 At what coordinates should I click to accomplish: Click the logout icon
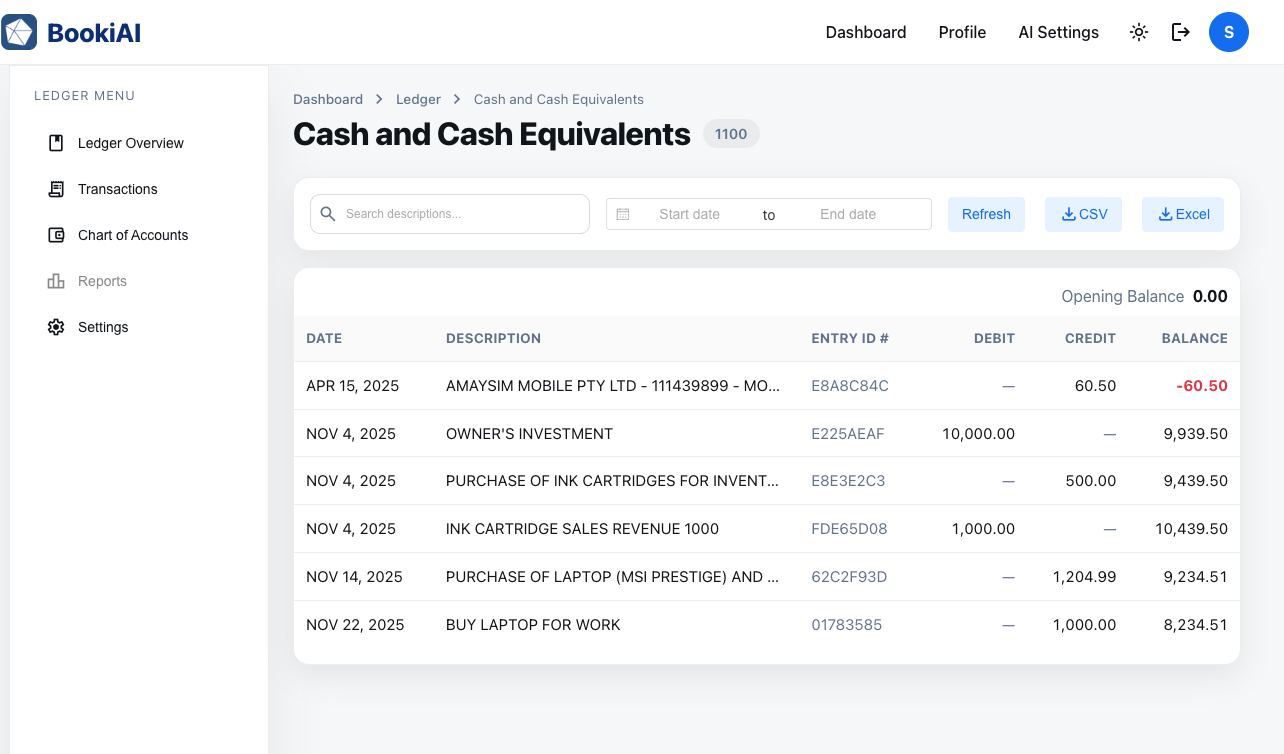[x=1181, y=31]
